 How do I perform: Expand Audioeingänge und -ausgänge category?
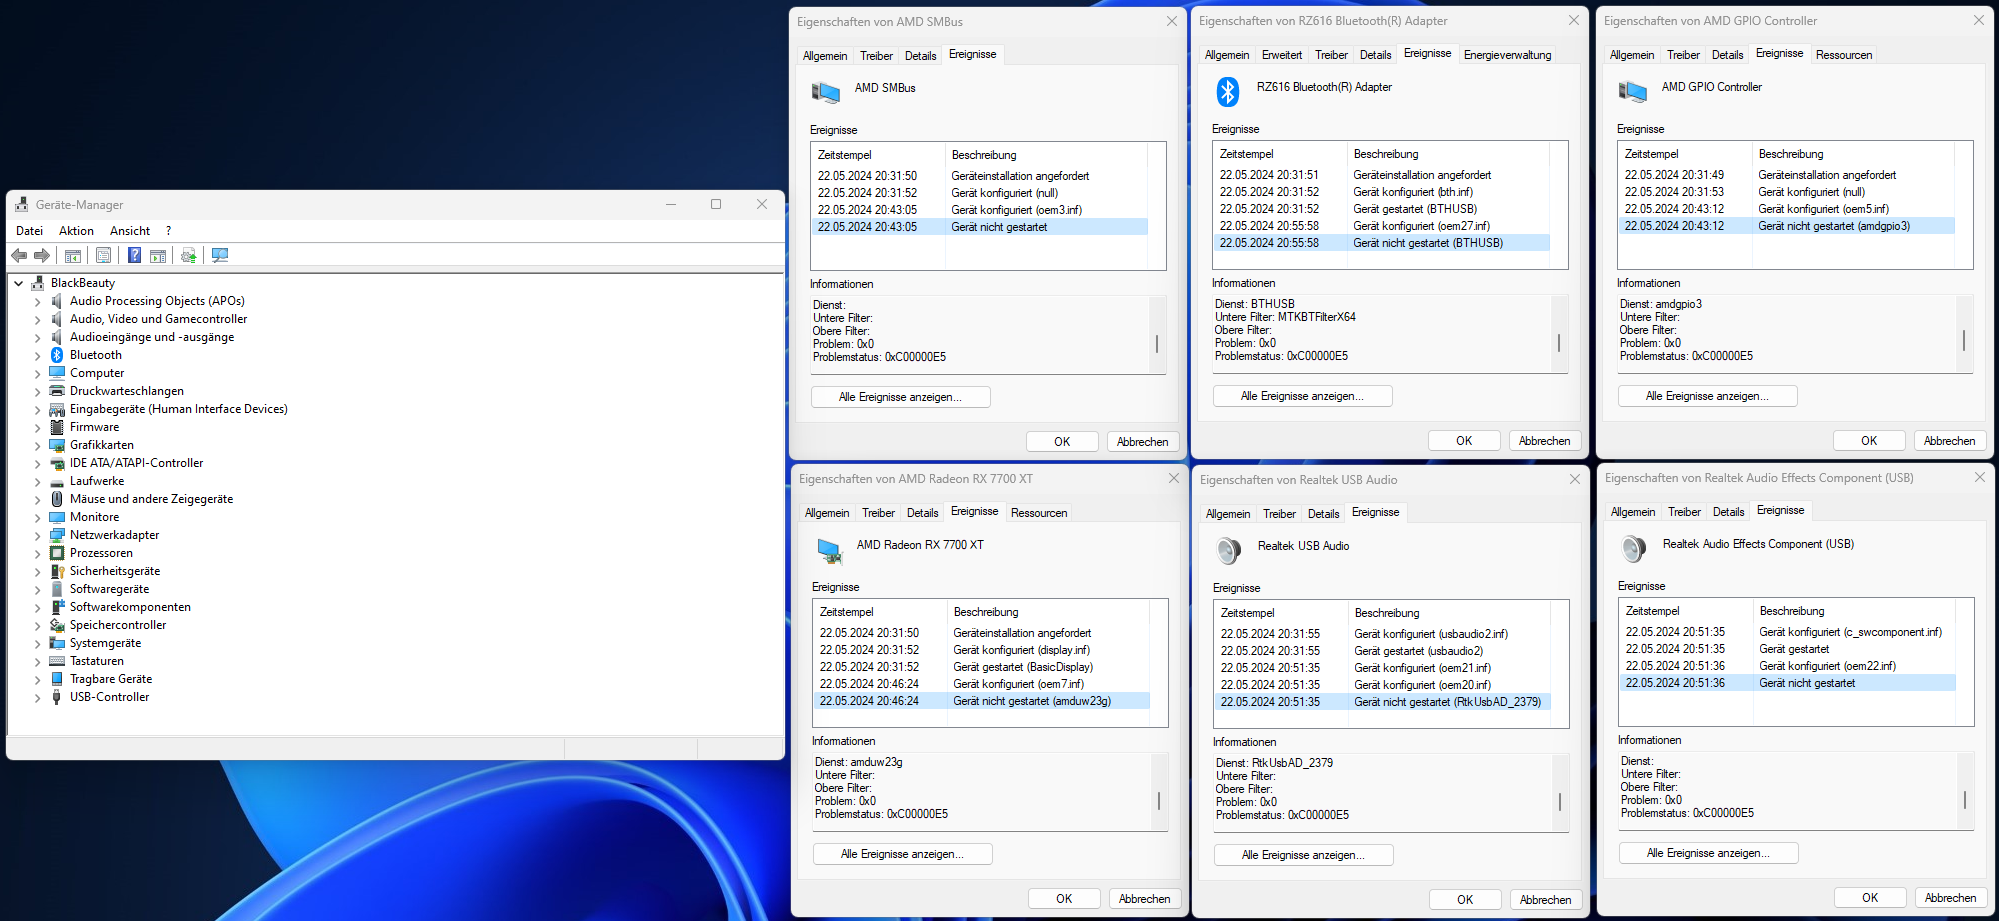38,337
